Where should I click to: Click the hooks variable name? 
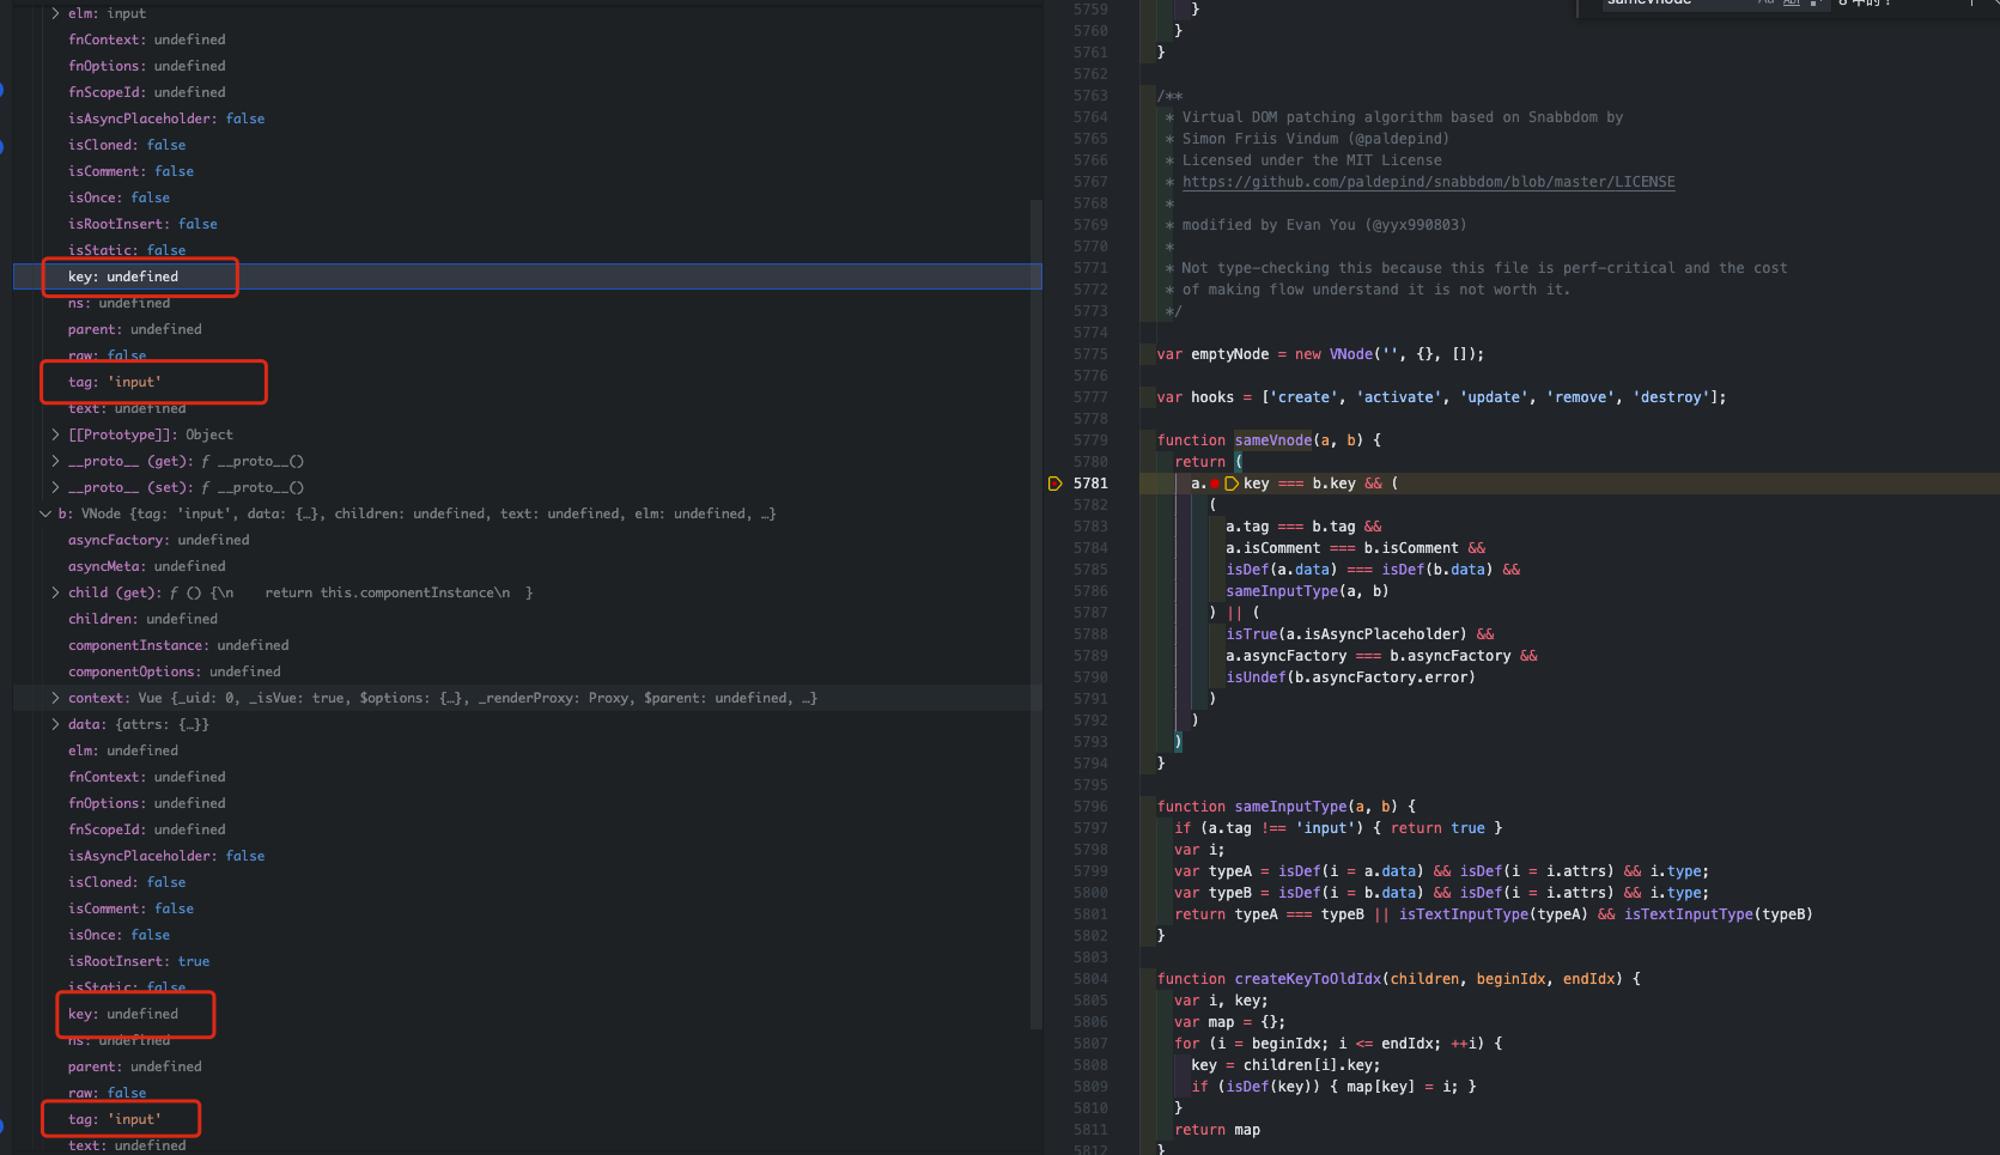click(1212, 397)
